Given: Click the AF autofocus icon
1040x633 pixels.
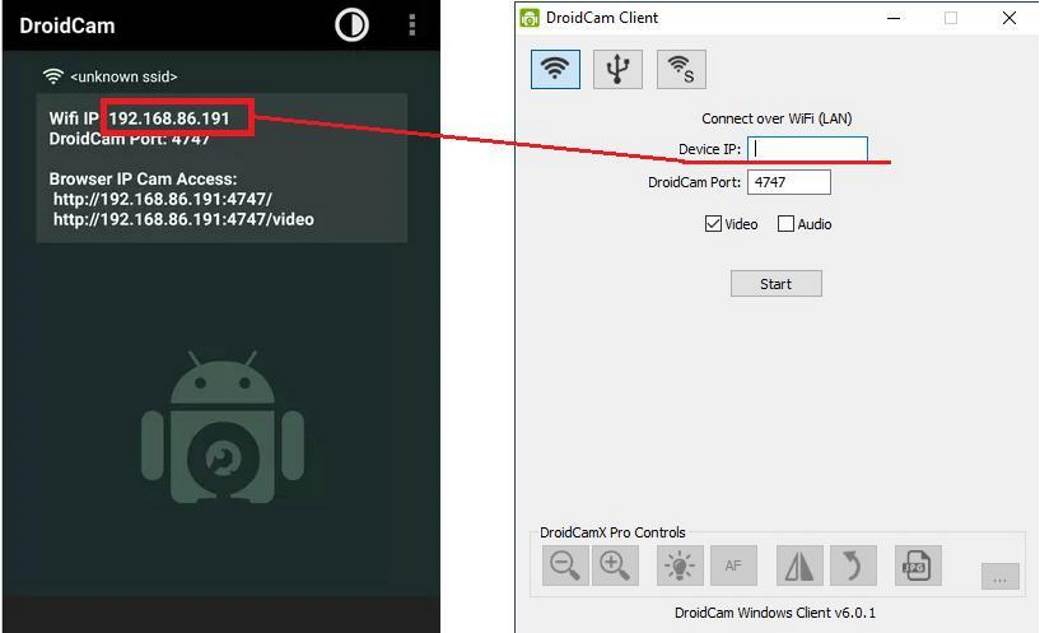Looking at the screenshot, I should coord(734,565).
